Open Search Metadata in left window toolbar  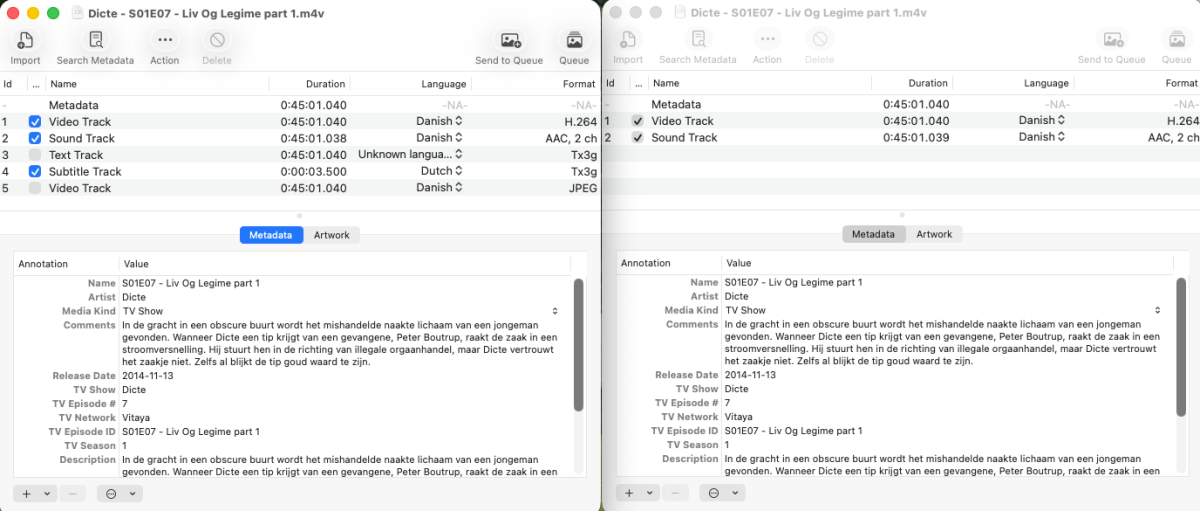pyautogui.click(x=96, y=40)
